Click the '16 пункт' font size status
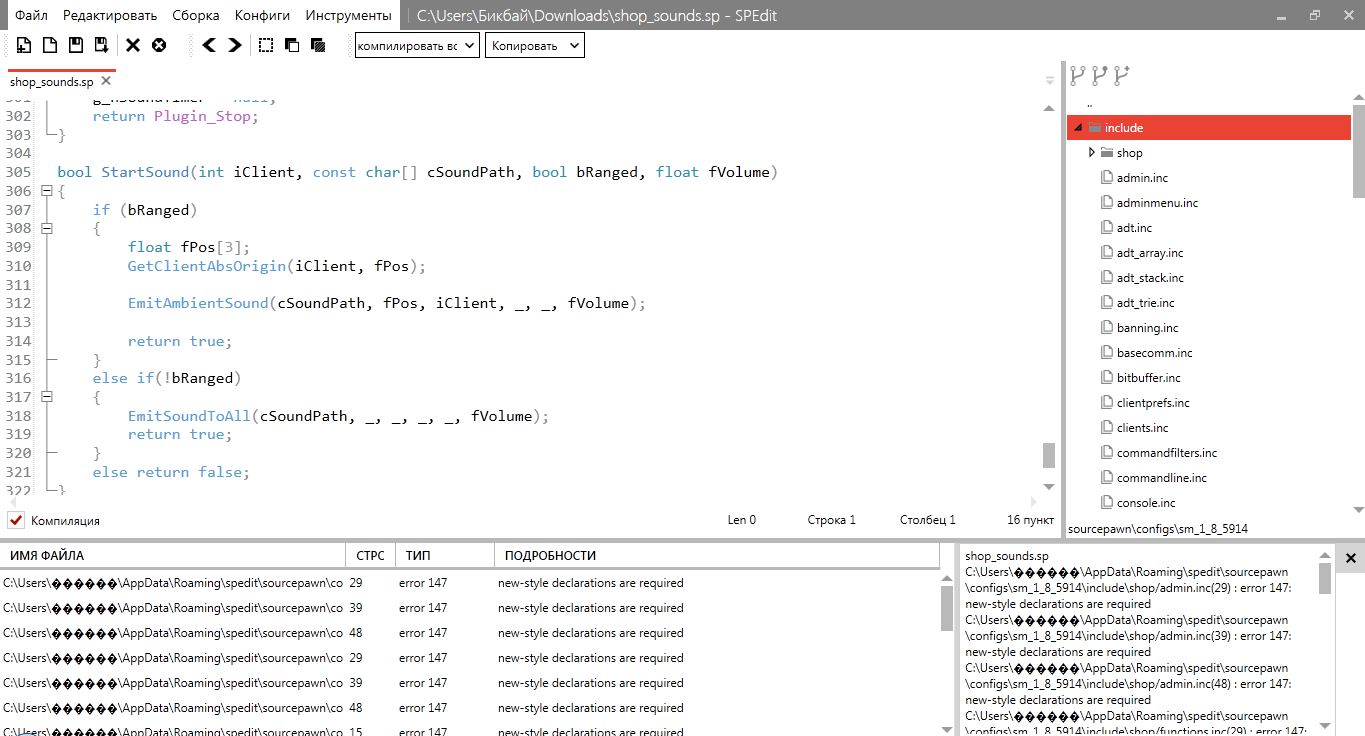This screenshot has height=736, width=1365. pyautogui.click(x=1030, y=520)
